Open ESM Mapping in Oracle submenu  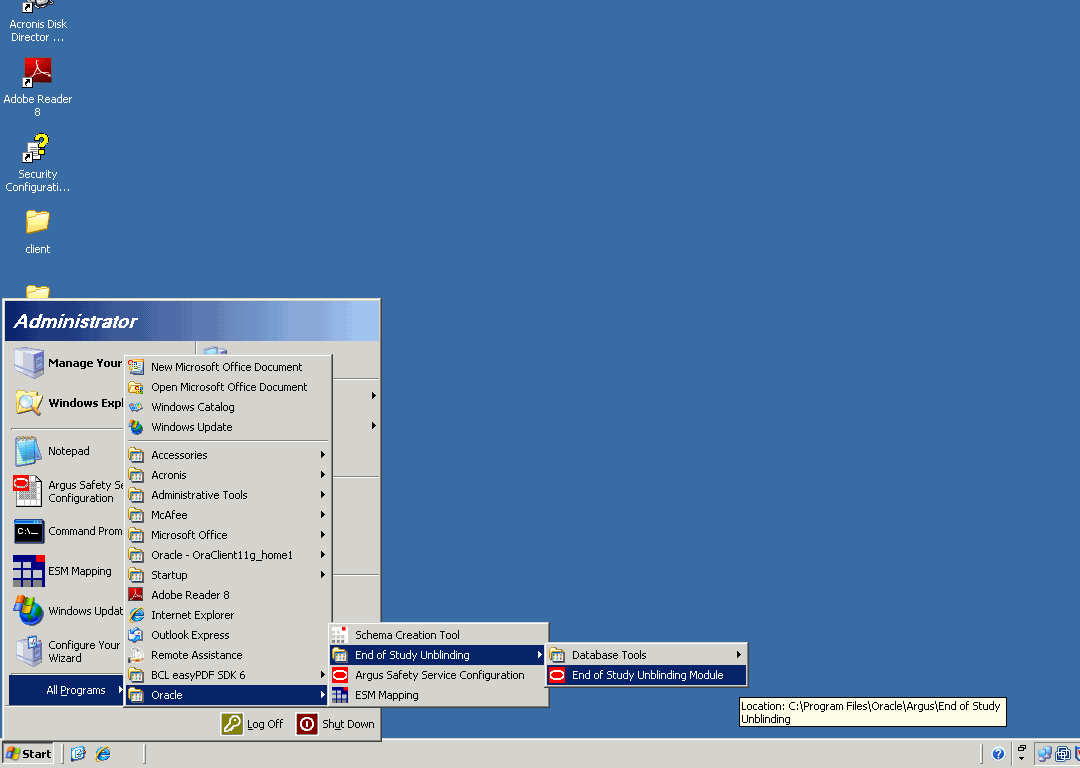click(x=438, y=695)
